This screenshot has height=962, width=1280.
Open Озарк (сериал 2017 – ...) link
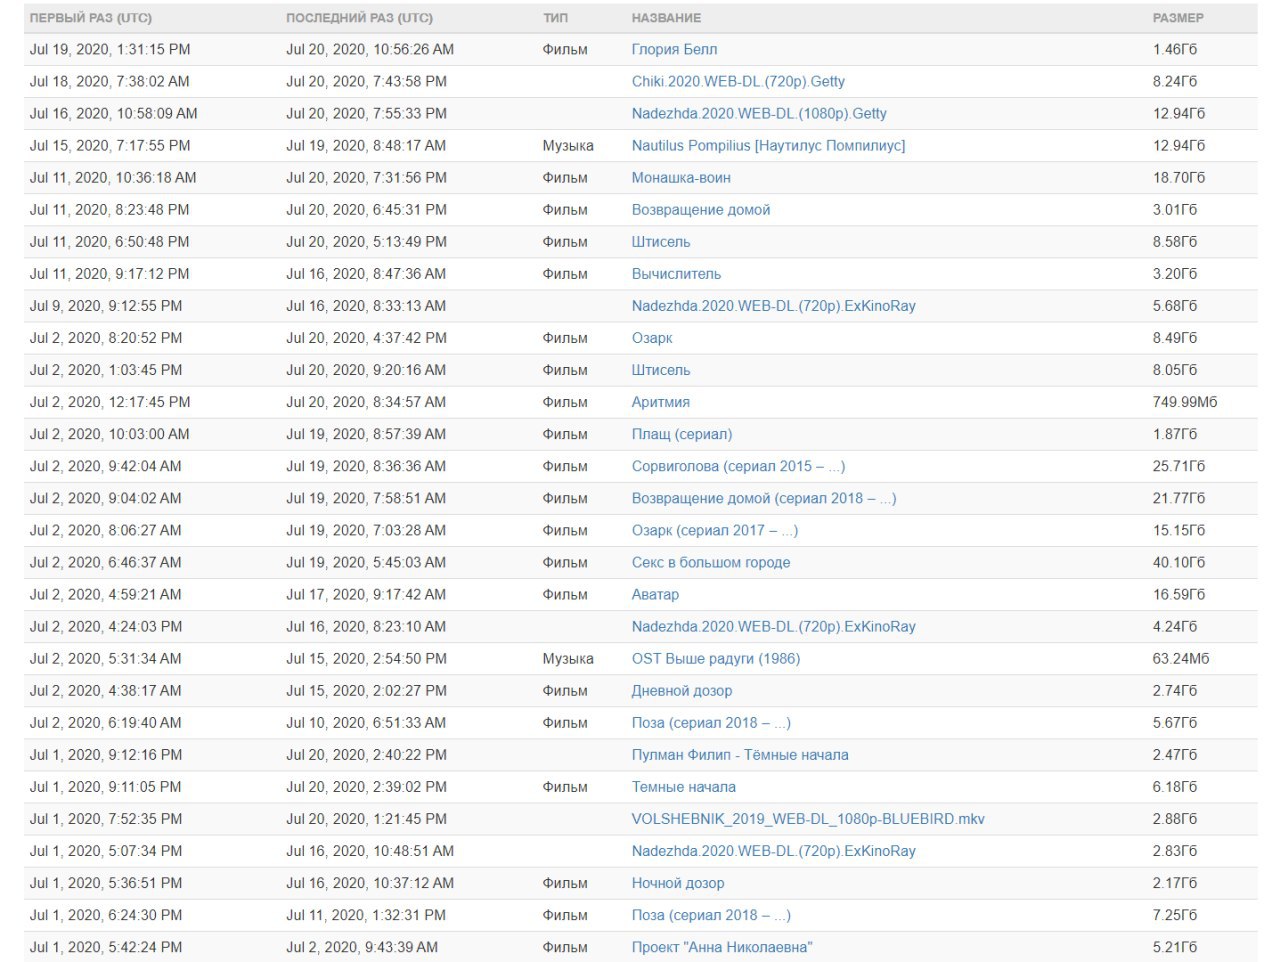[x=715, y=529]
